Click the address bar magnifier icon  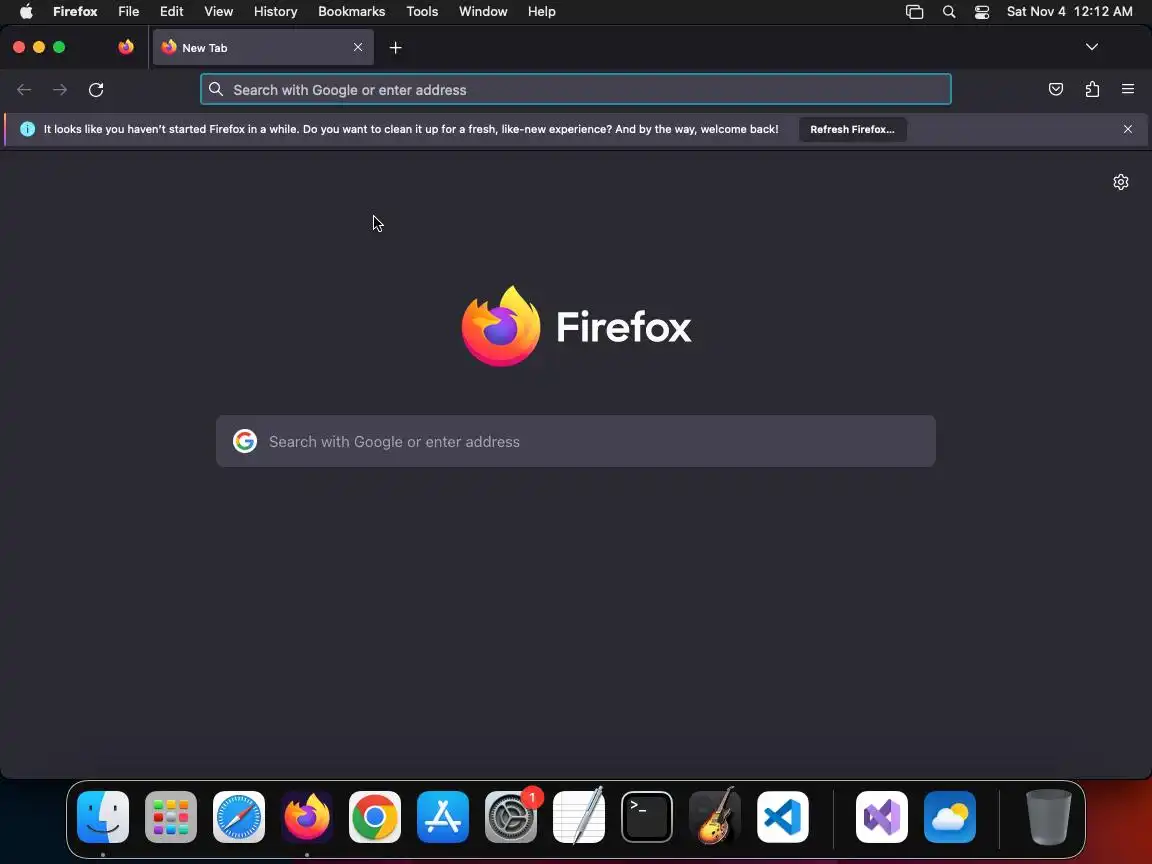[216, 89]
